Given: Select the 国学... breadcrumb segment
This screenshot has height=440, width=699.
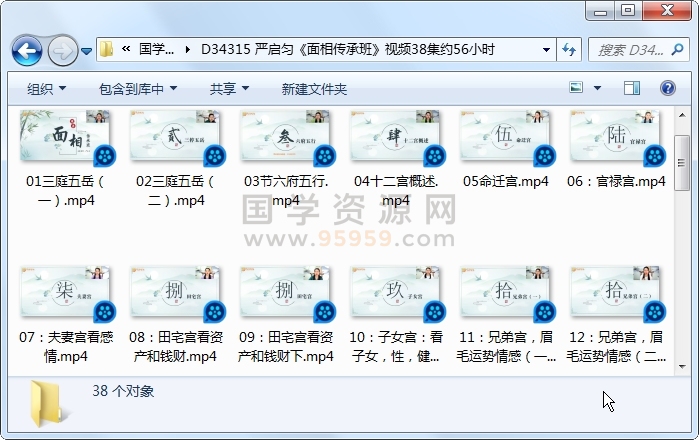Looking at the screenshot, I should point(156,49).
